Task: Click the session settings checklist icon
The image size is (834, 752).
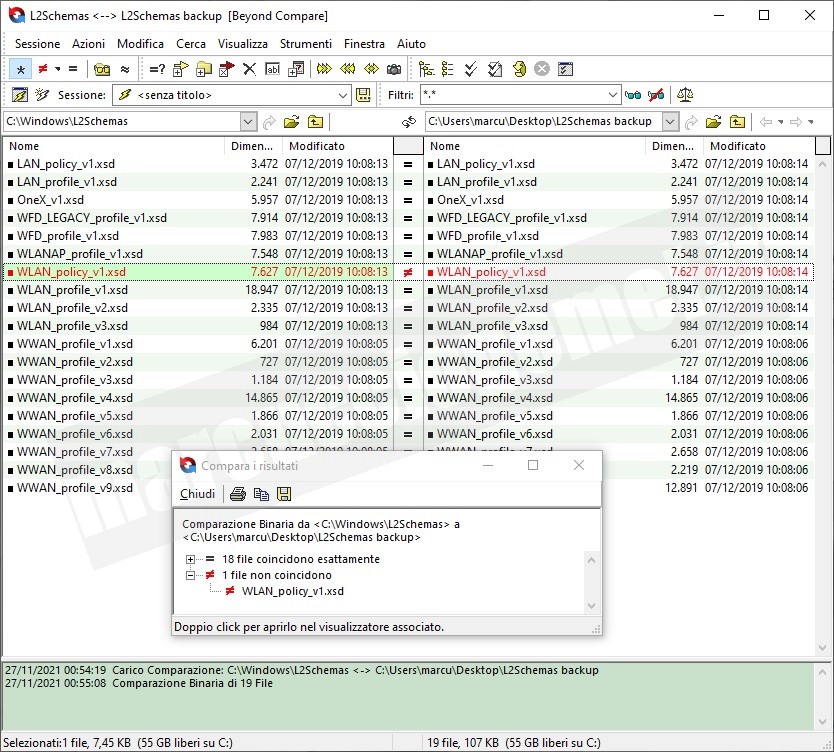Action: (x=565, y=69)
